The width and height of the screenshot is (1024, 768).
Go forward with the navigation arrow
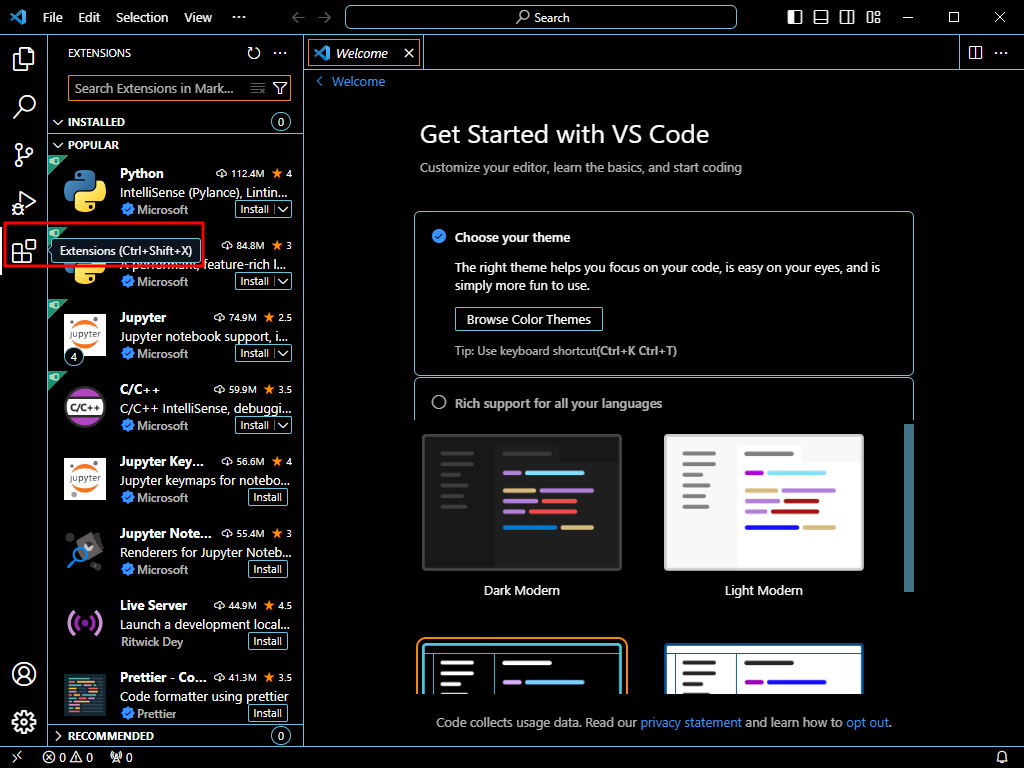325,18
